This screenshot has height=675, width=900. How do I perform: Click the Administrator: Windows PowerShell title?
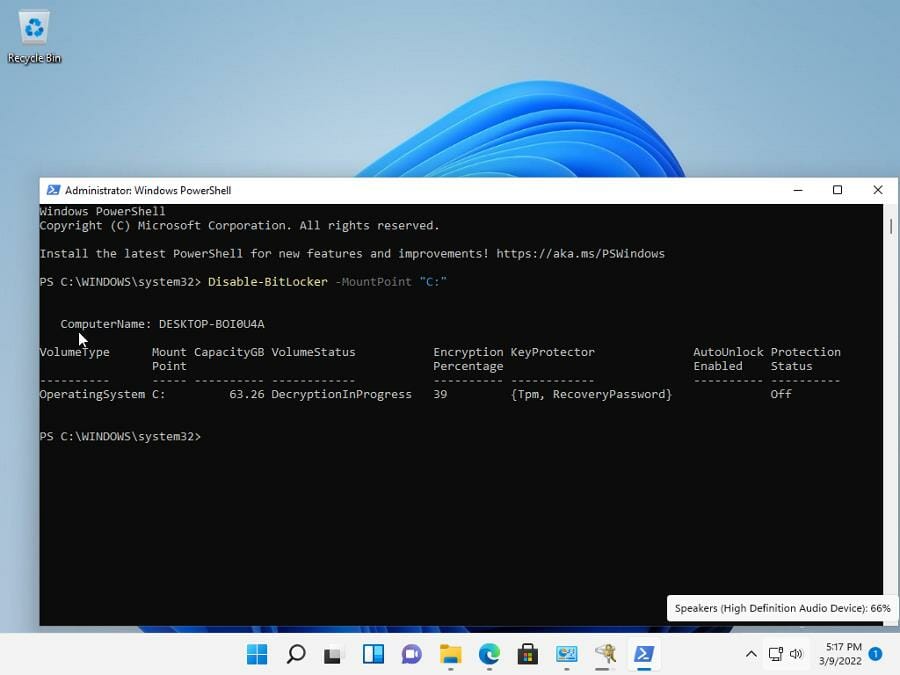pos(148,190)
